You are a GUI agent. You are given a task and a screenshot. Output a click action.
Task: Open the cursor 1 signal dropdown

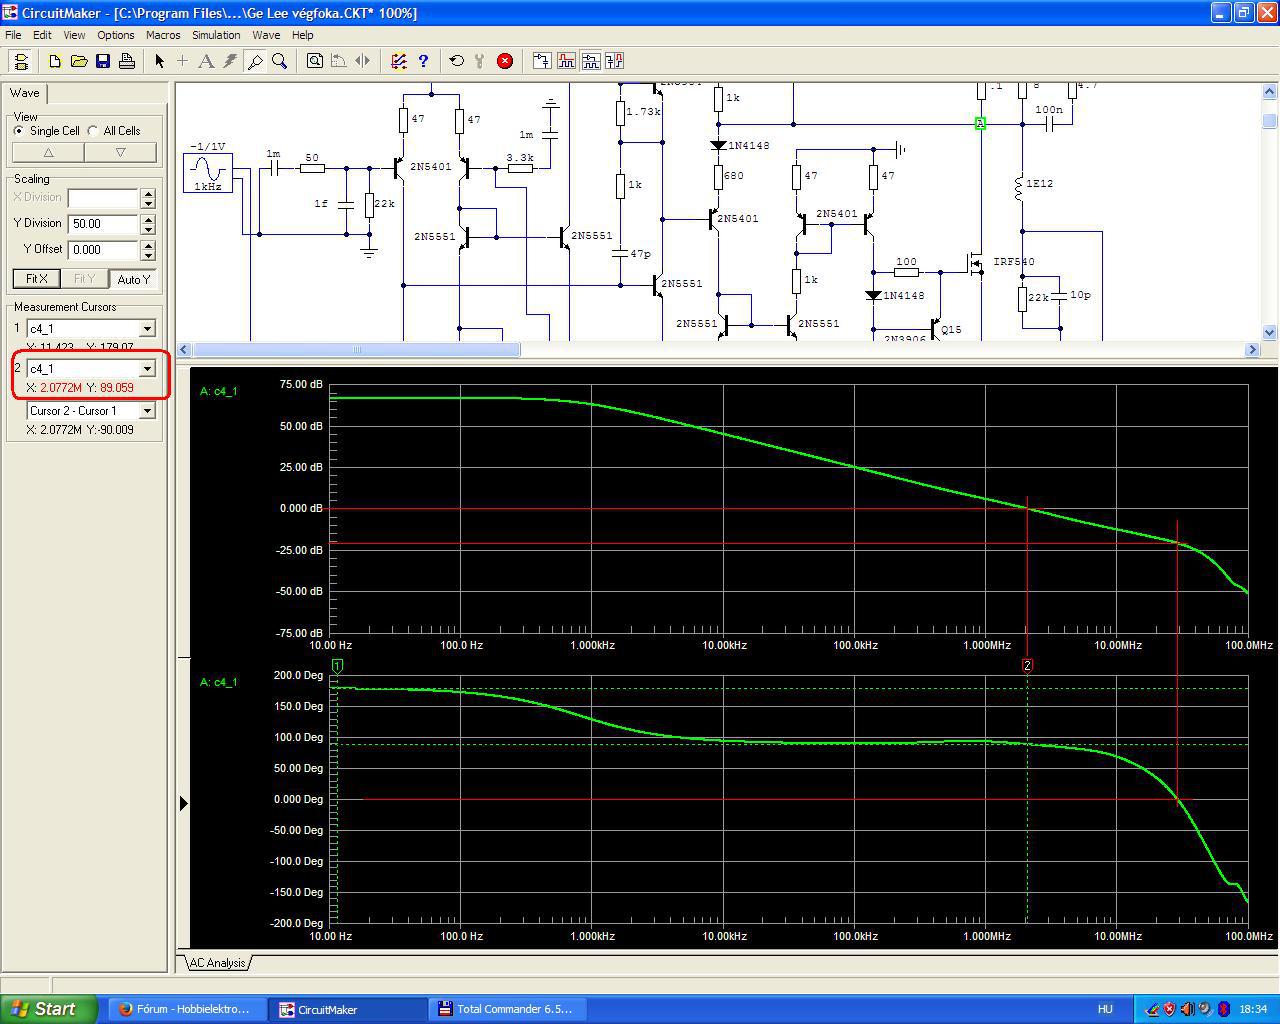147,328
